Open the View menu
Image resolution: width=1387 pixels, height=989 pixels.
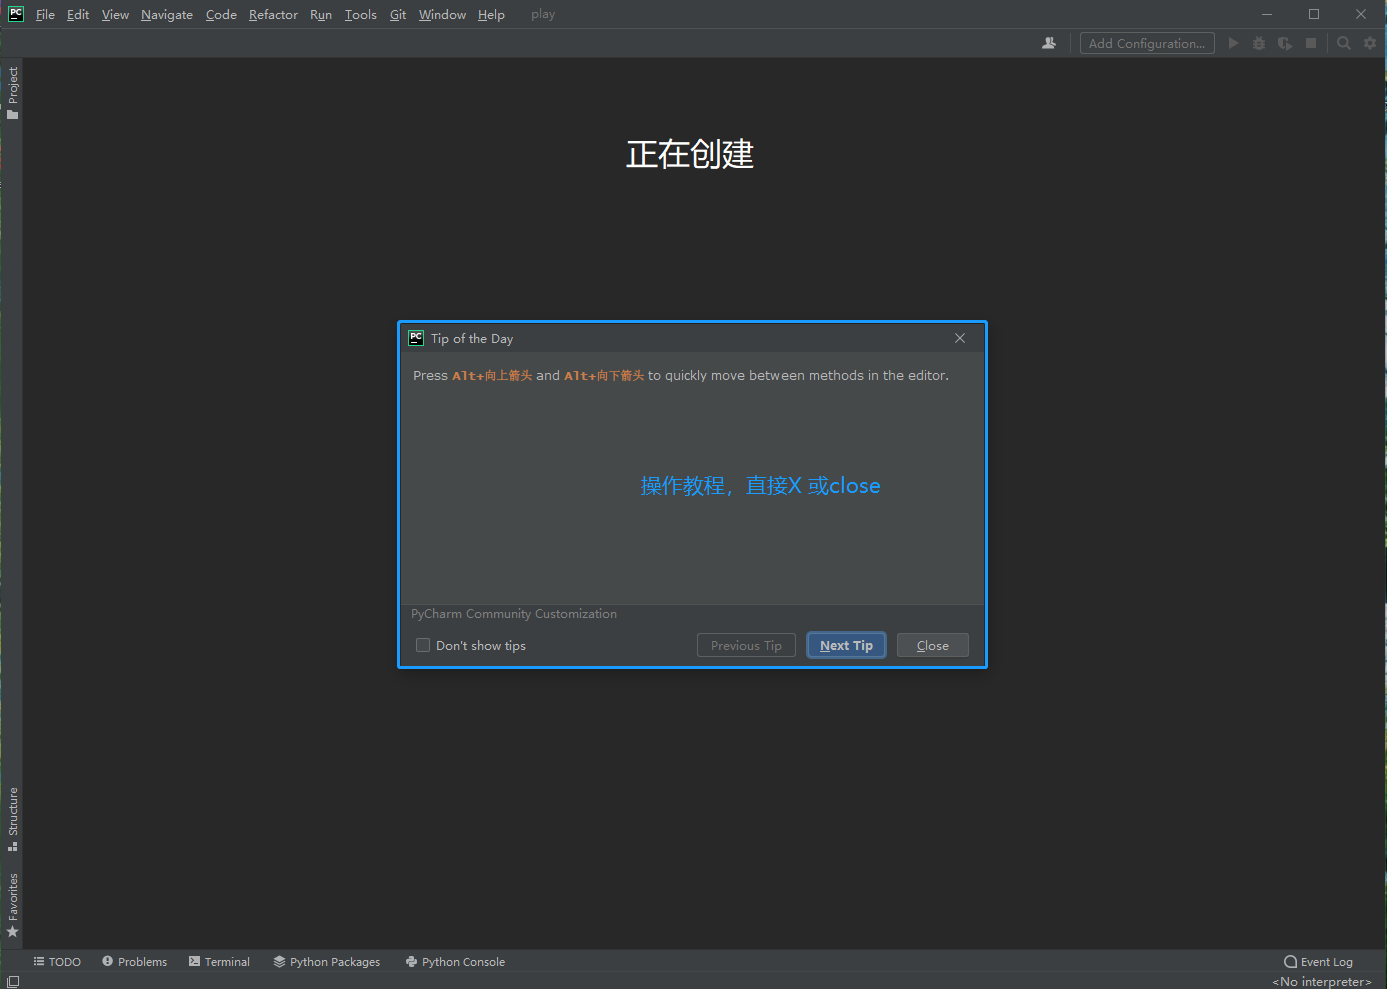[x=115, y=14]
